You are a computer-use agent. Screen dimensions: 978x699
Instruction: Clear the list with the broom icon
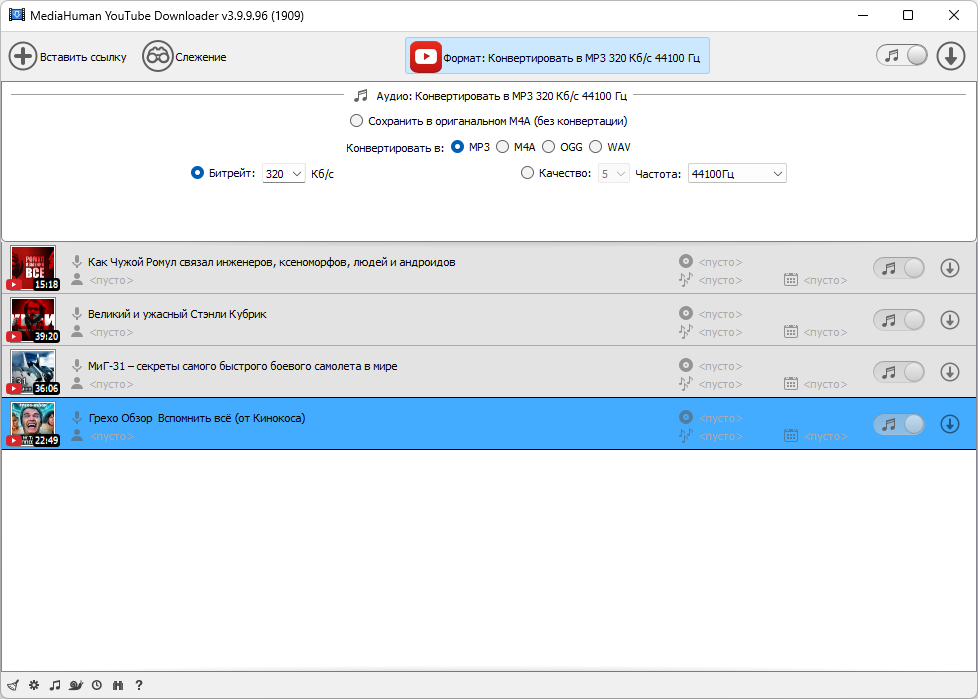pos(12,685)
